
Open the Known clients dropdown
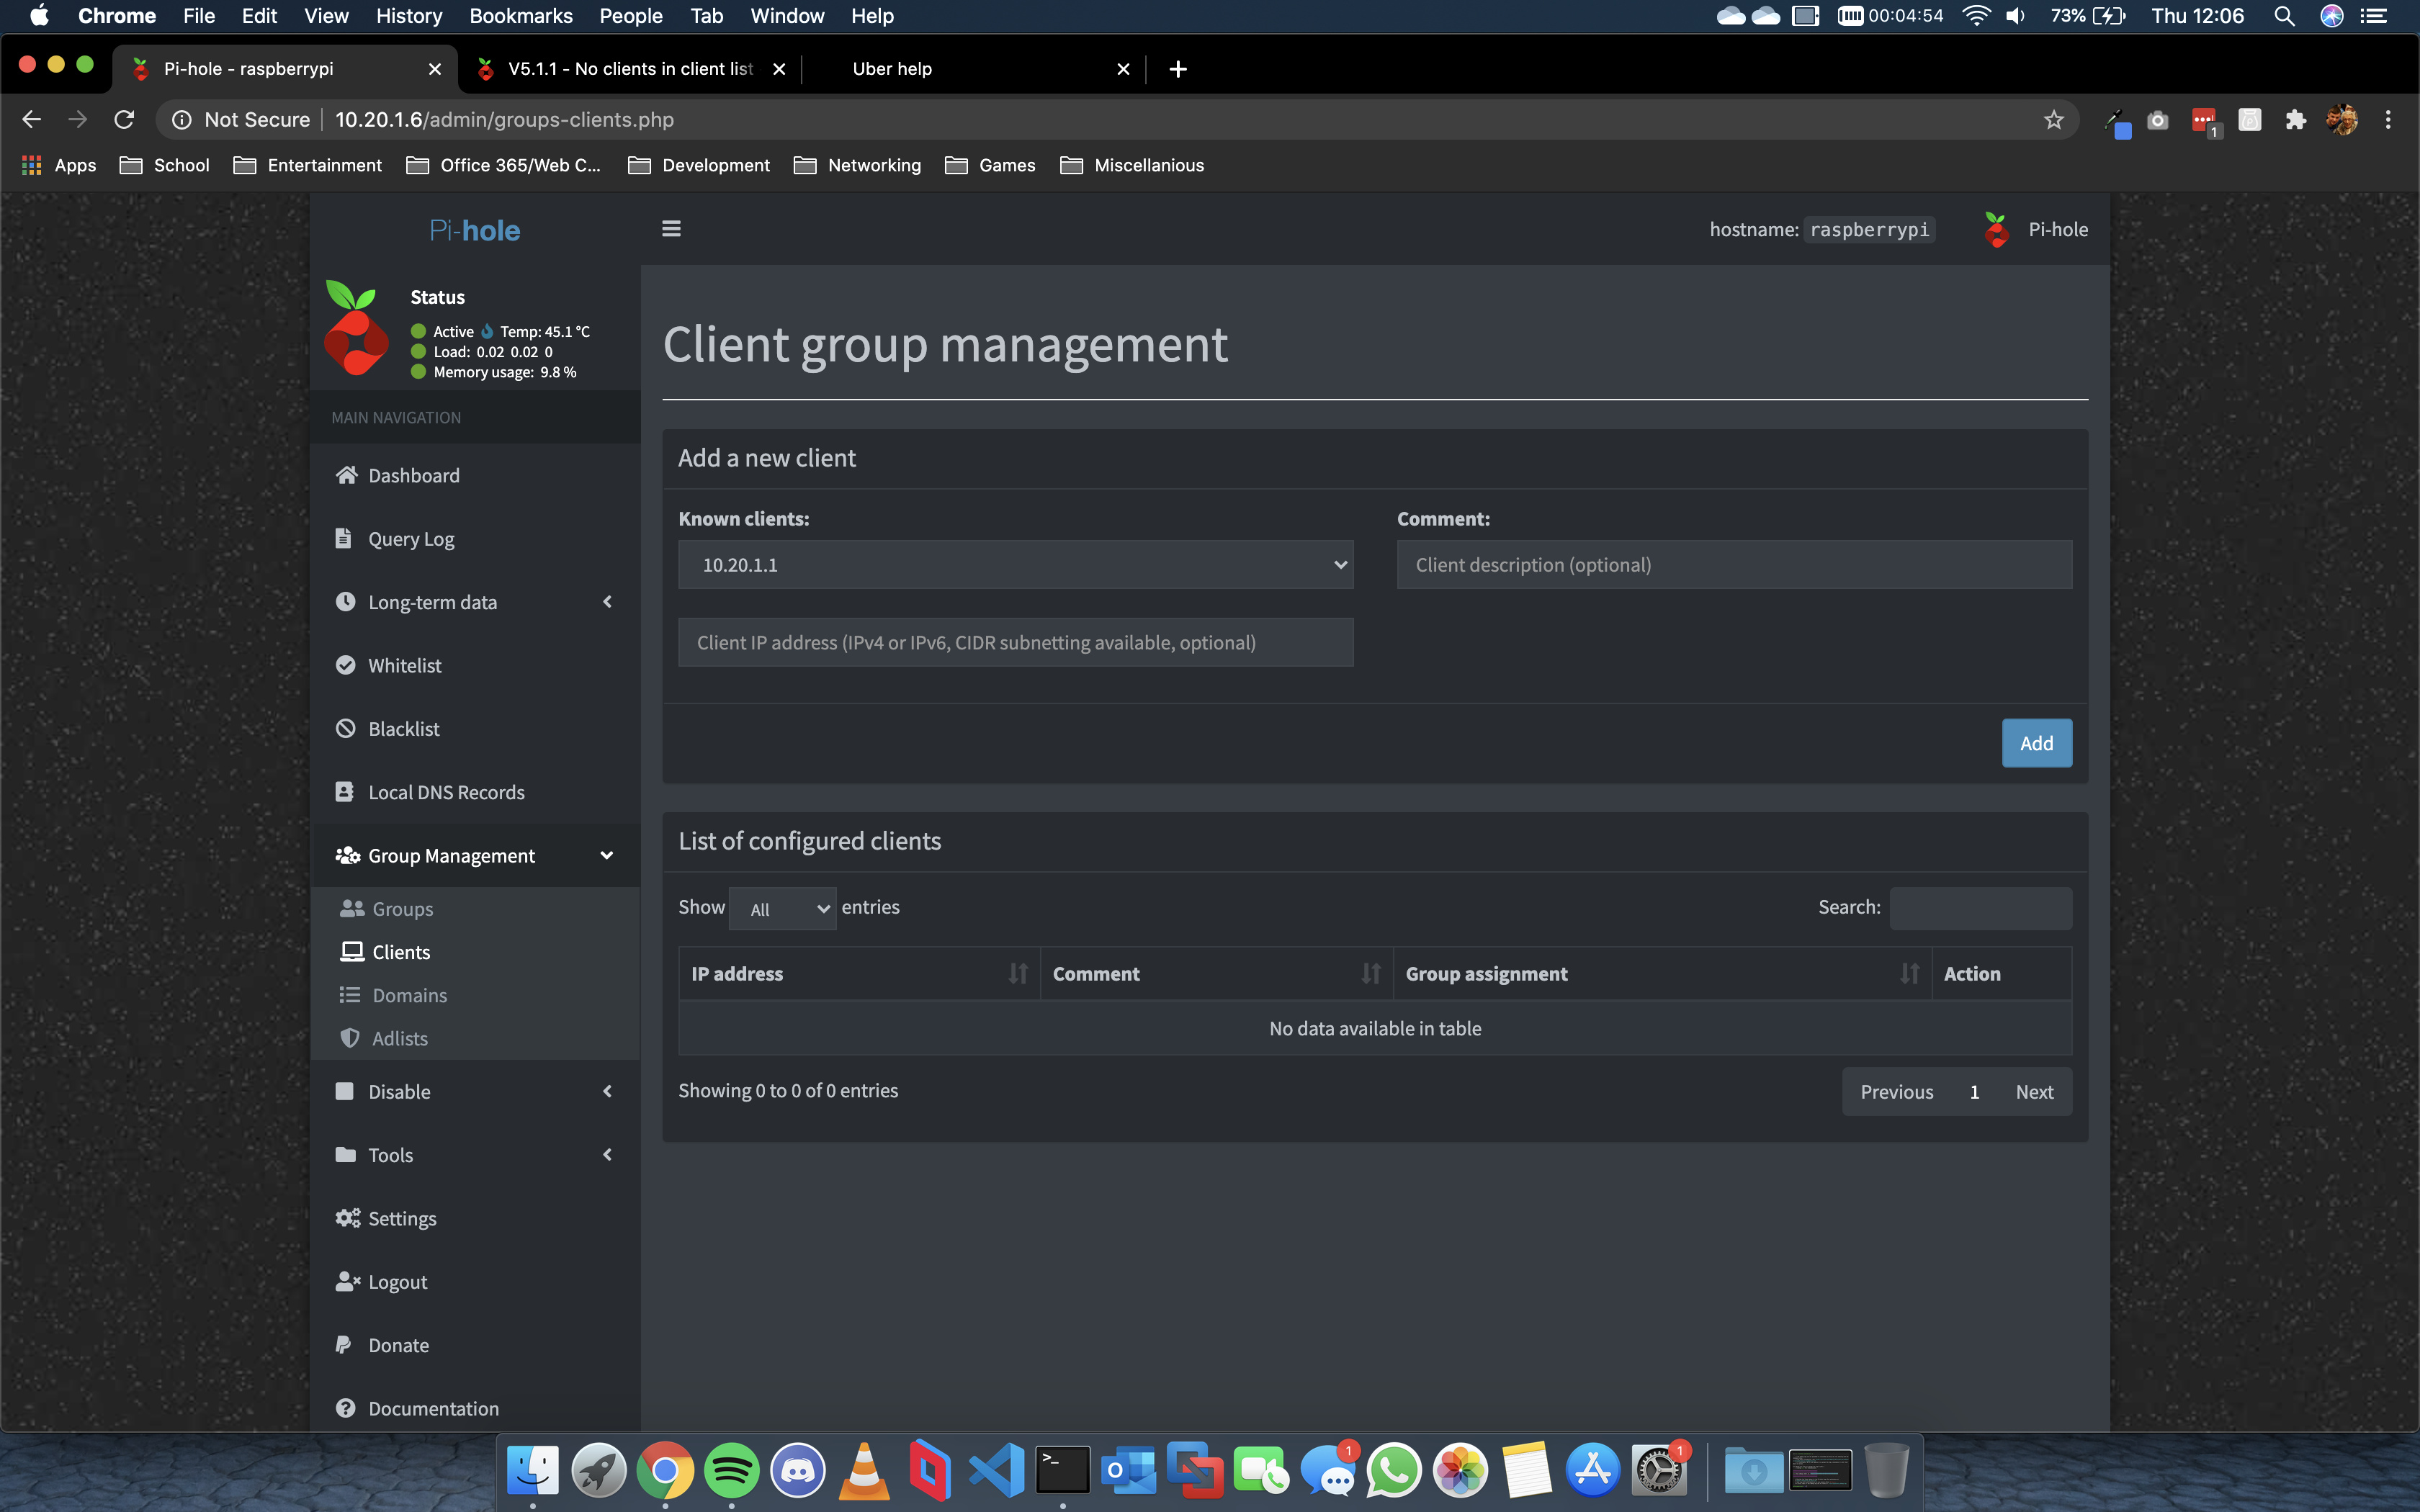1015,565
